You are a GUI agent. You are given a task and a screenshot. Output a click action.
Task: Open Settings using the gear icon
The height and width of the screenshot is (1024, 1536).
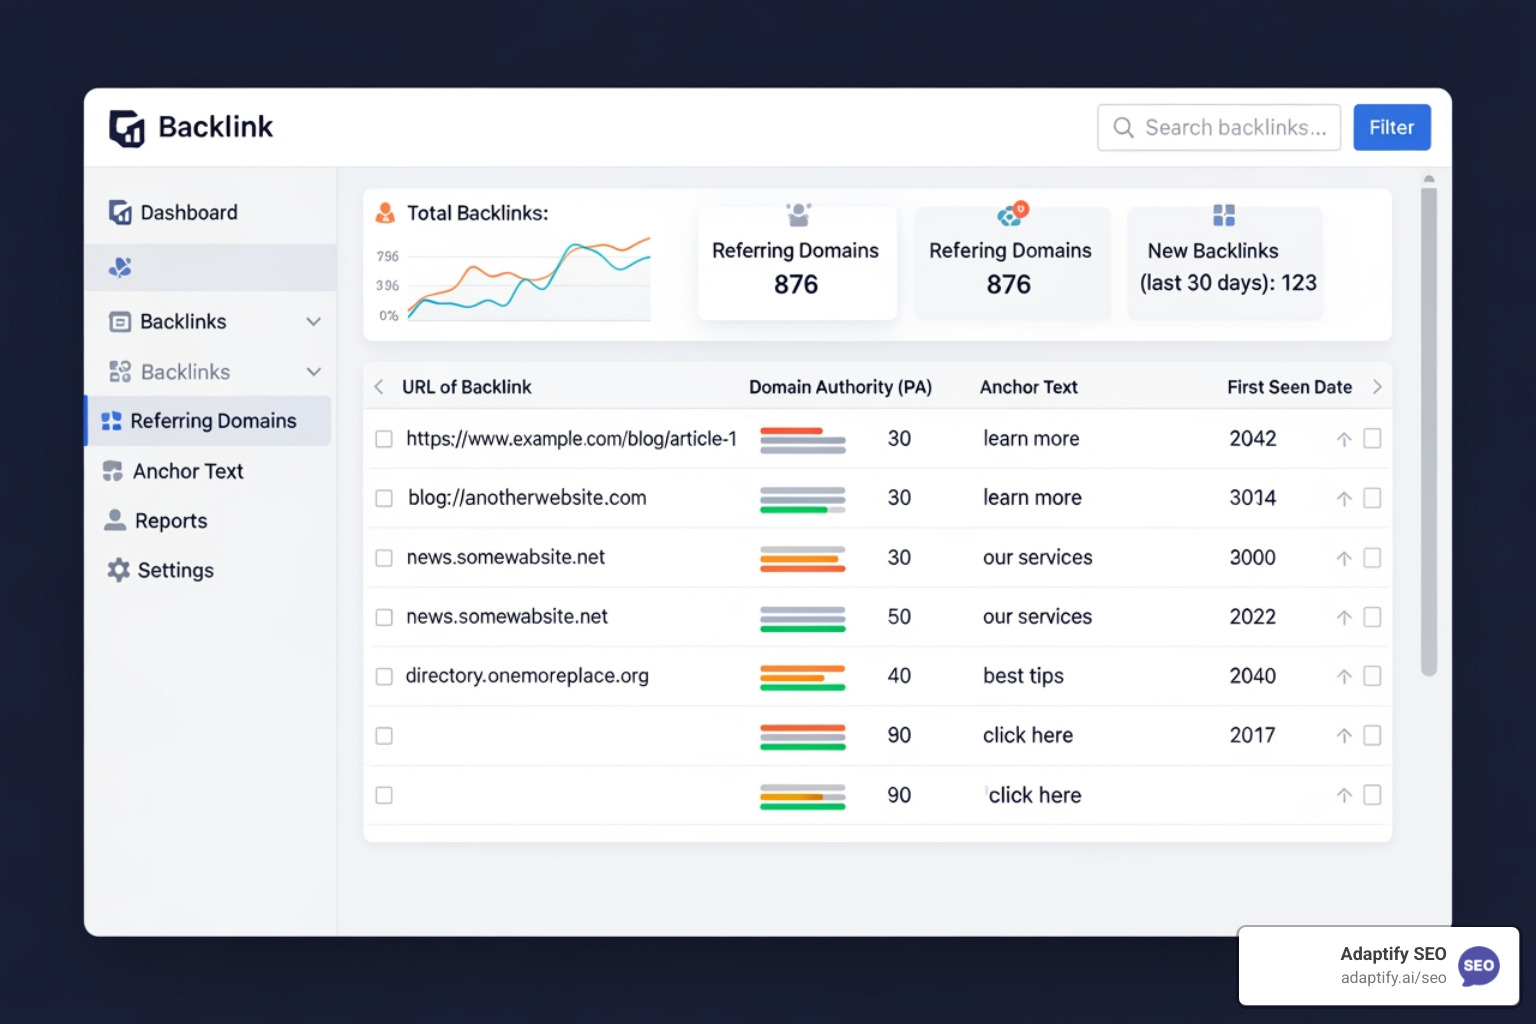(x=118, y=570)
